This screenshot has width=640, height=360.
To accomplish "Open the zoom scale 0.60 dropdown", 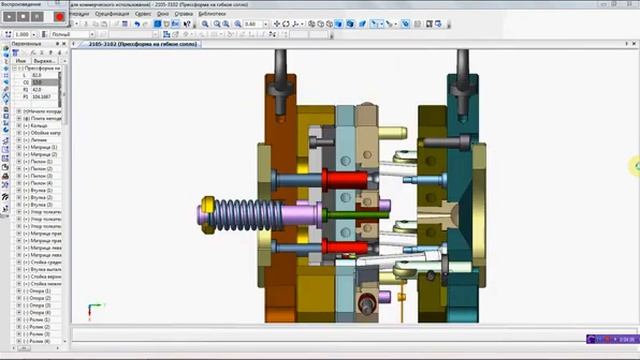I will tap(266, 24).
